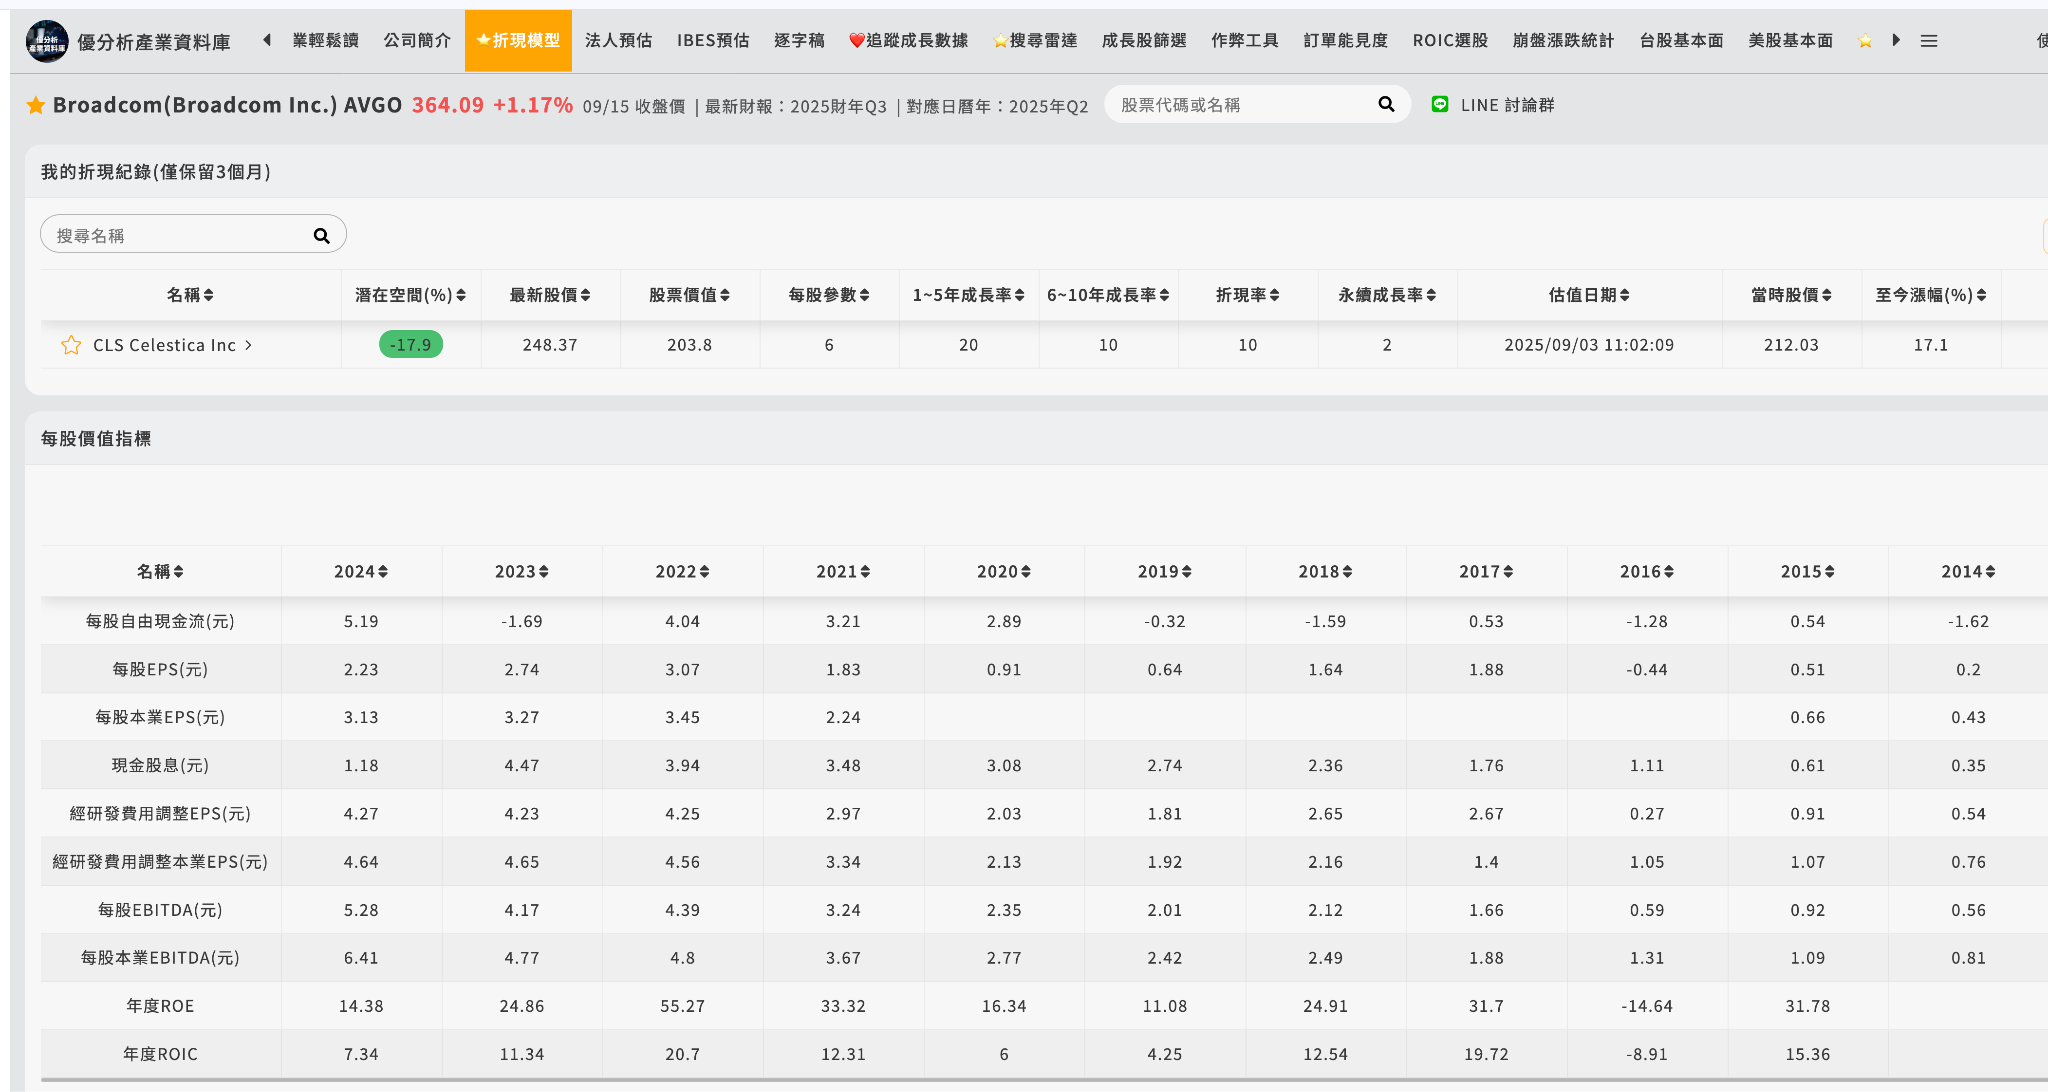
Task: Switch to the 公司簡介 tab
Action: coord(417,40)
